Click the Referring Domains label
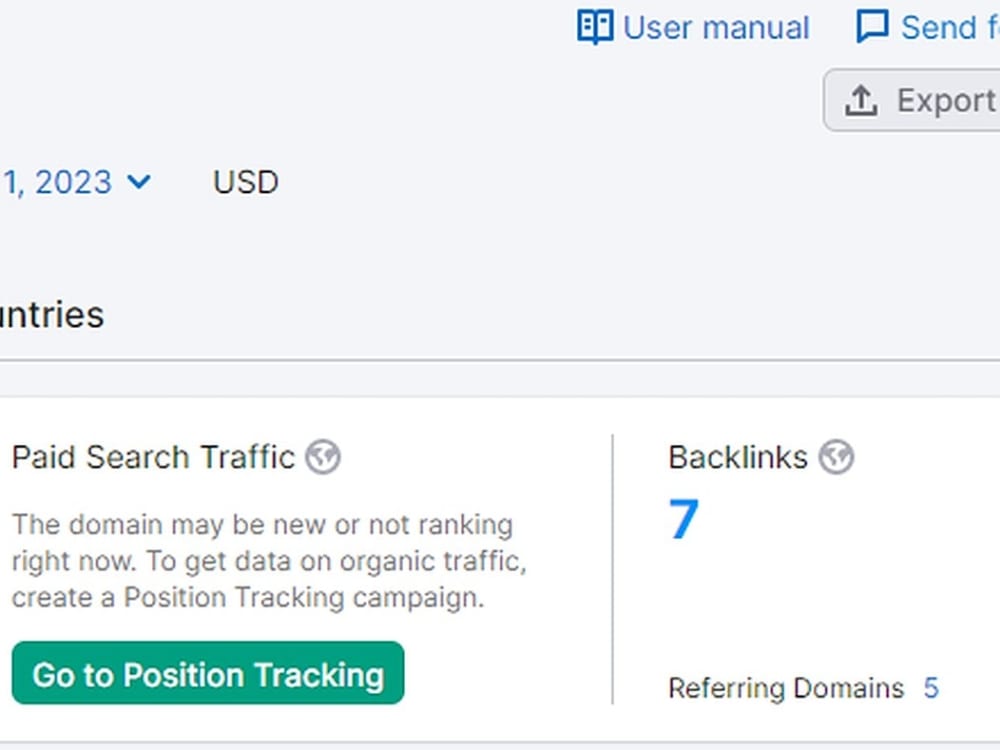The width and height of the screenshot is (1000, 750). (786, 689)
